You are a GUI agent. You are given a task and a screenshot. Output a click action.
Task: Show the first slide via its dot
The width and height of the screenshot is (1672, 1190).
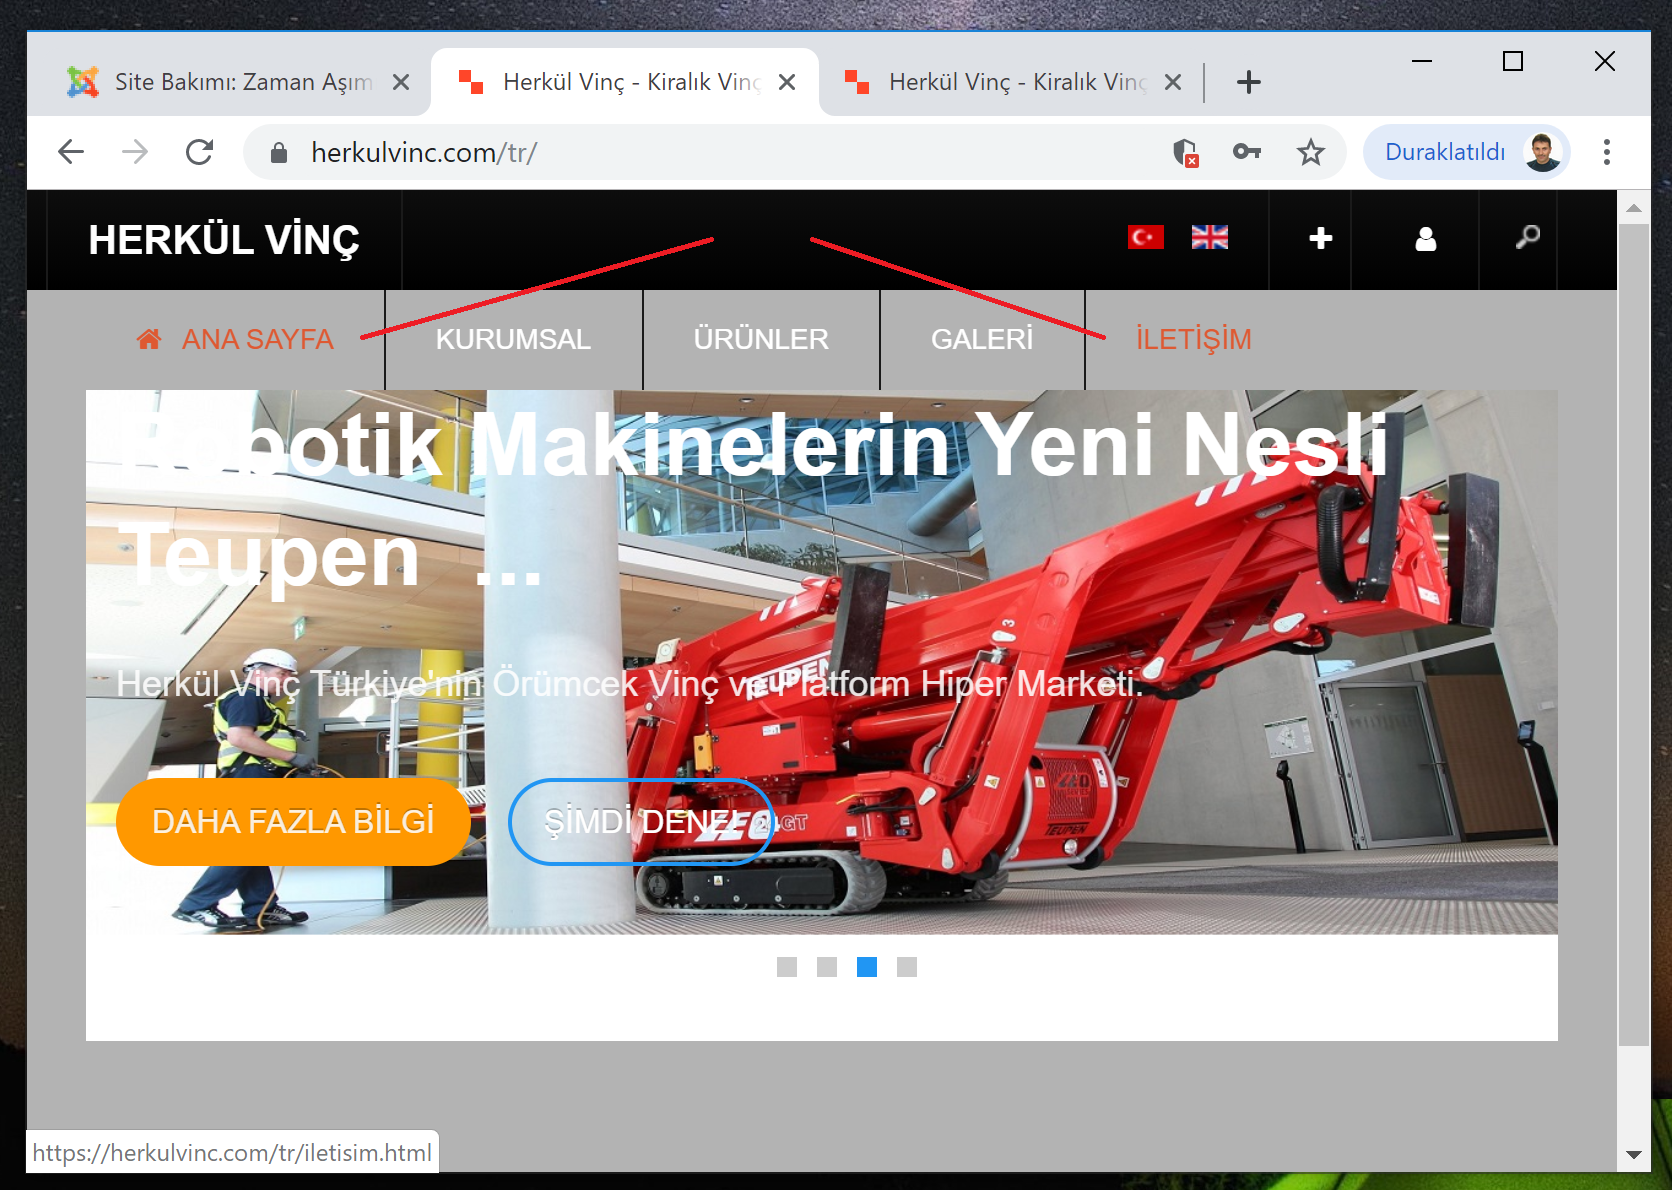pos(787,967)
